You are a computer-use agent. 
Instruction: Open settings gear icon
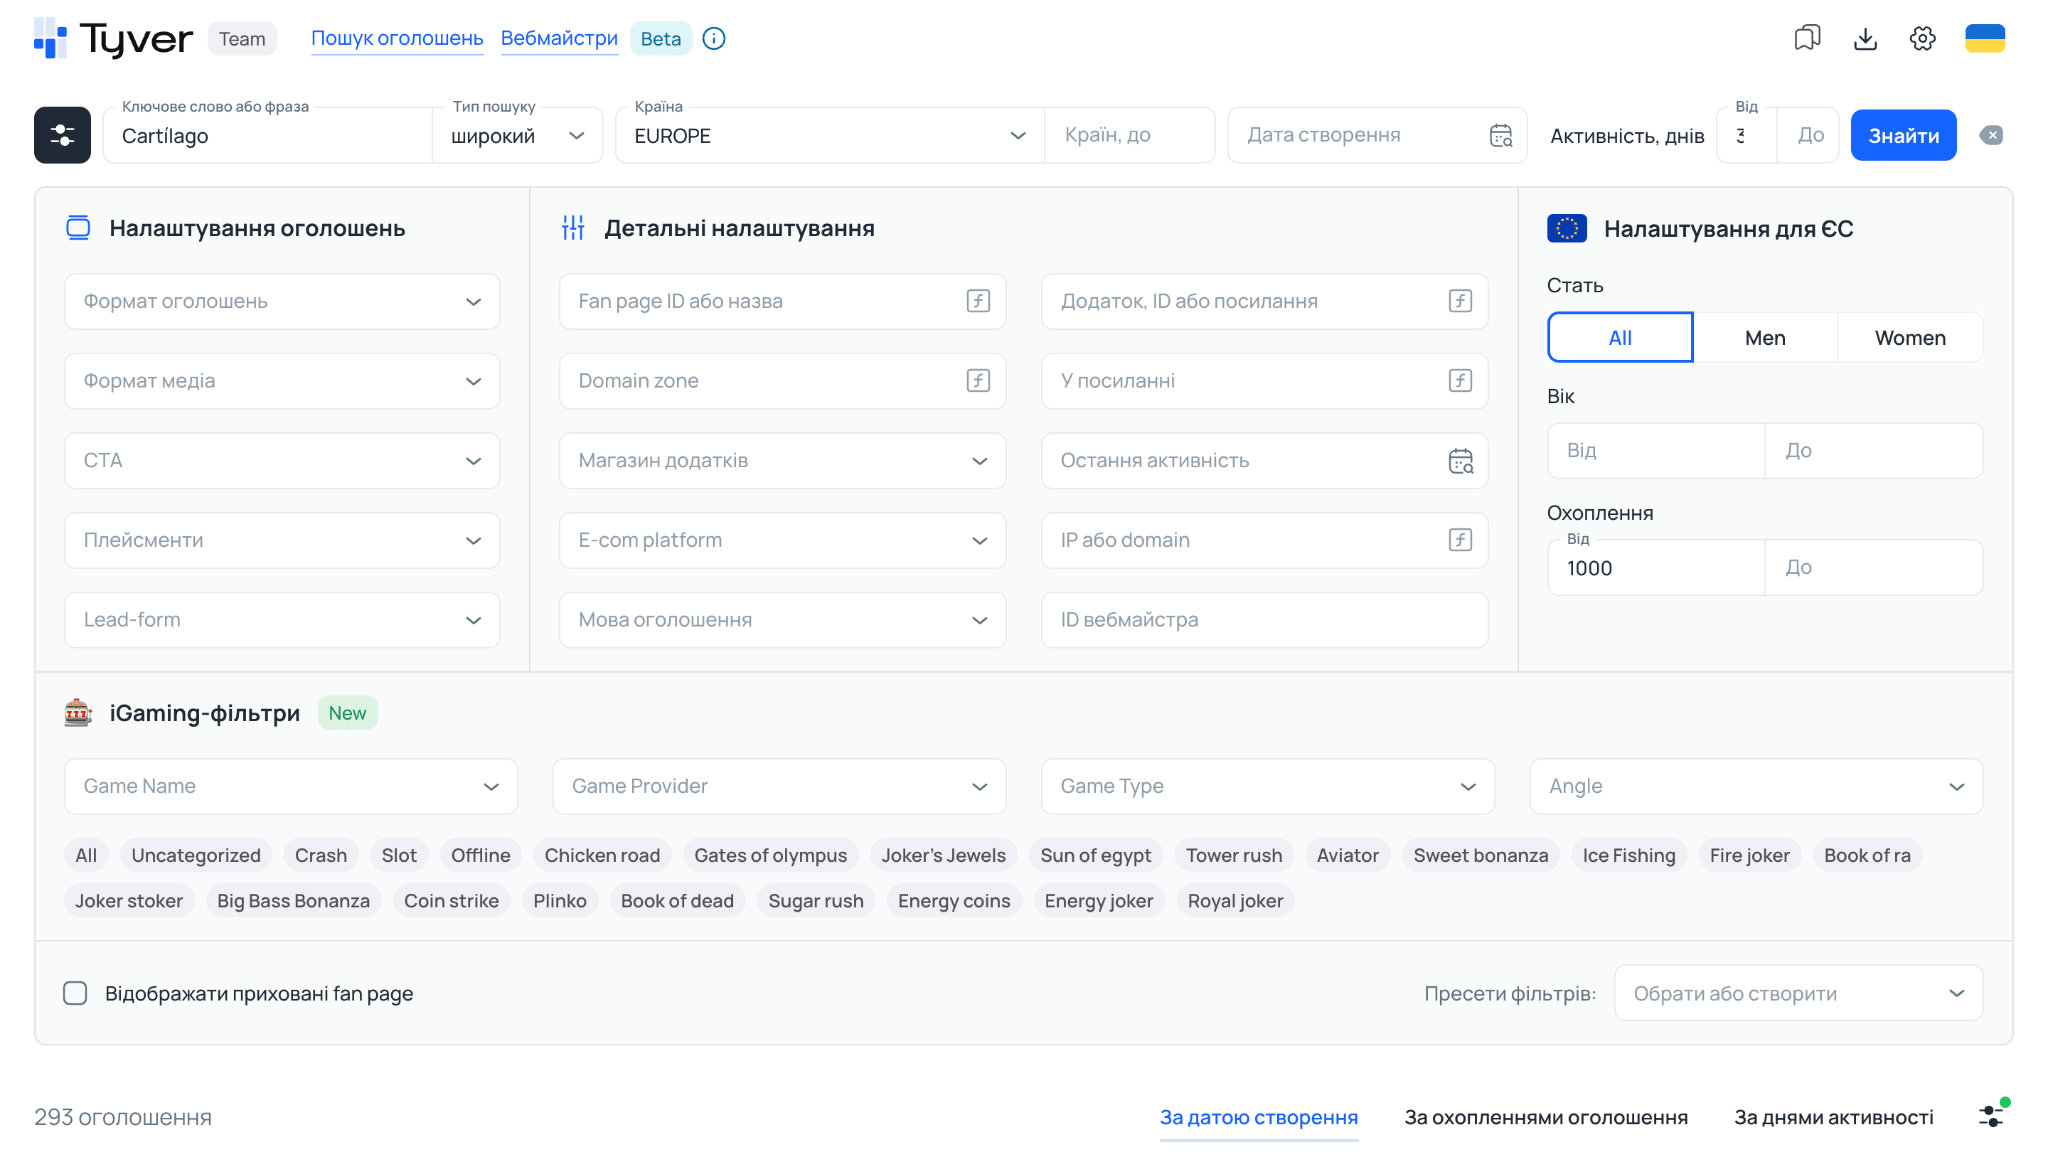coord(1922,38)
